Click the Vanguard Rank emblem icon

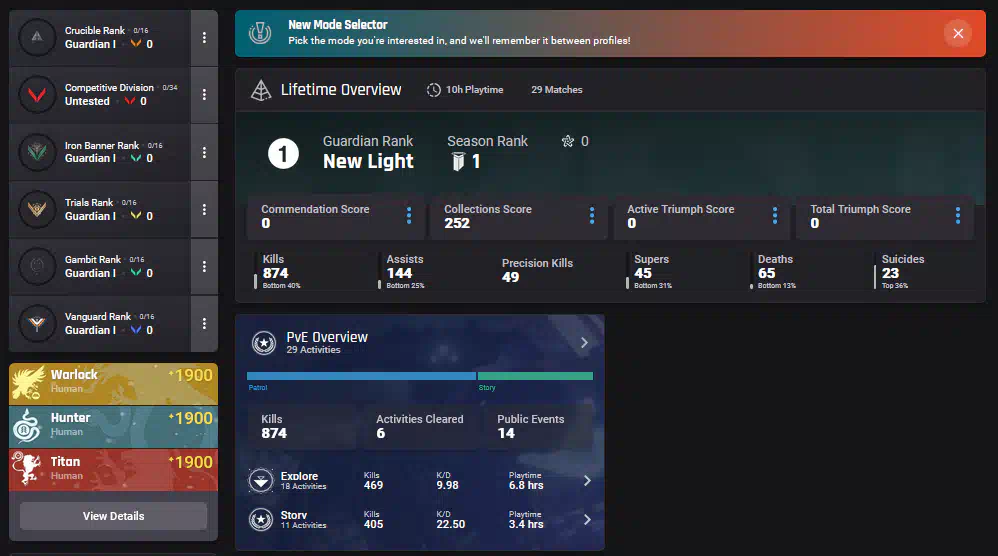[37, 324]
